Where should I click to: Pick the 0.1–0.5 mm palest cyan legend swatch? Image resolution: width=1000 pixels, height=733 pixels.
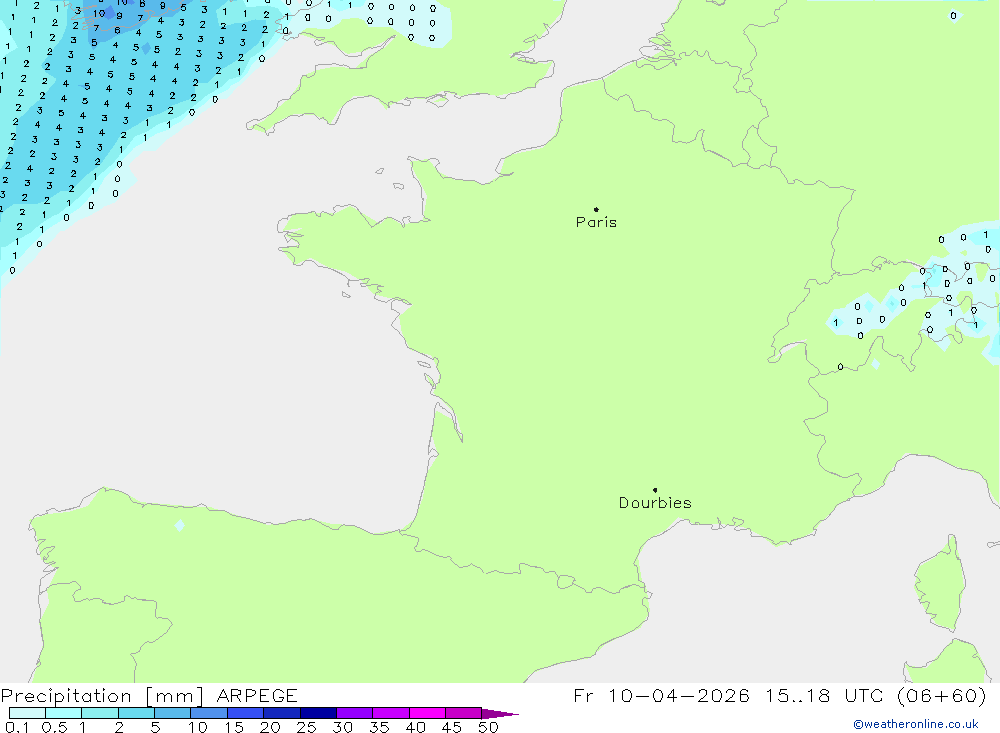27,713
